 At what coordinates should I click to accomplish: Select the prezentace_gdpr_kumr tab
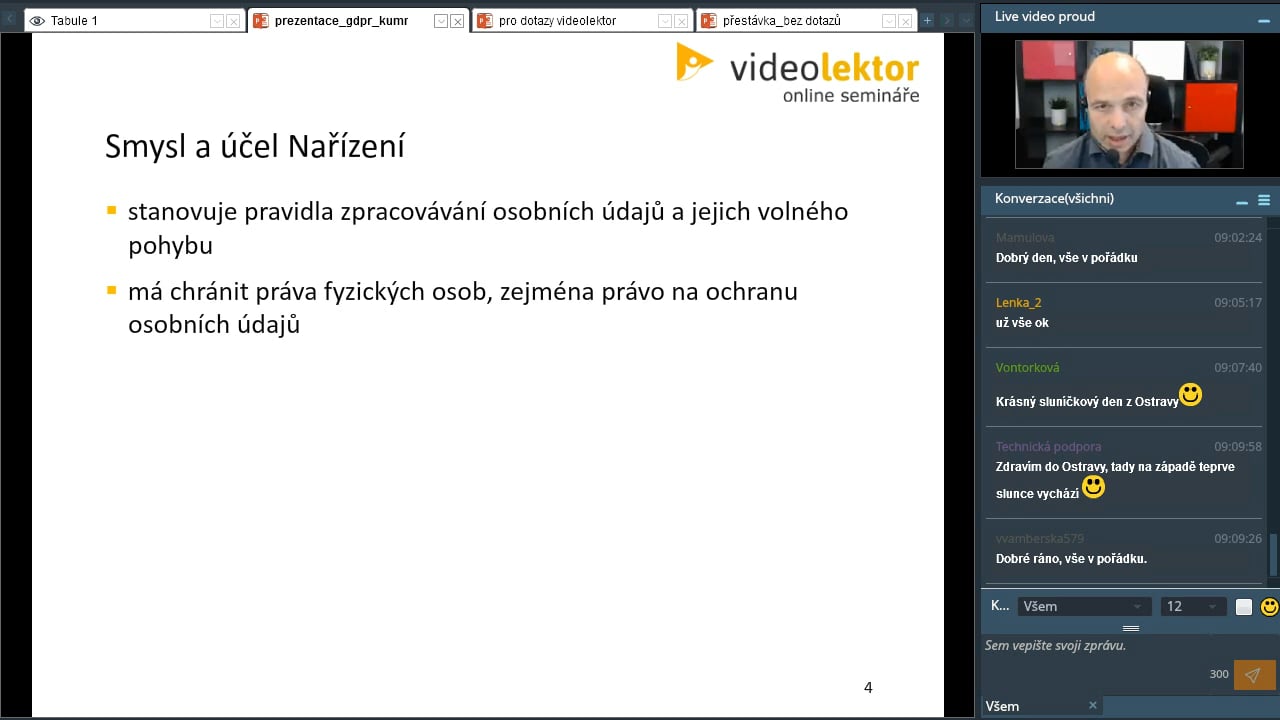[x=357, y=20]
